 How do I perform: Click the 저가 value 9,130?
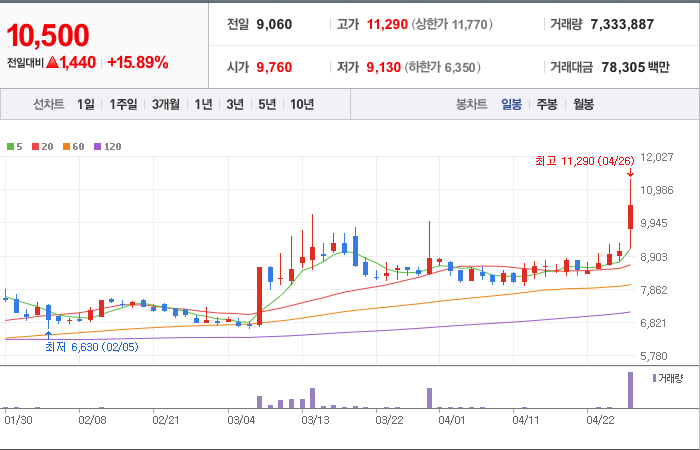[383, 67]
